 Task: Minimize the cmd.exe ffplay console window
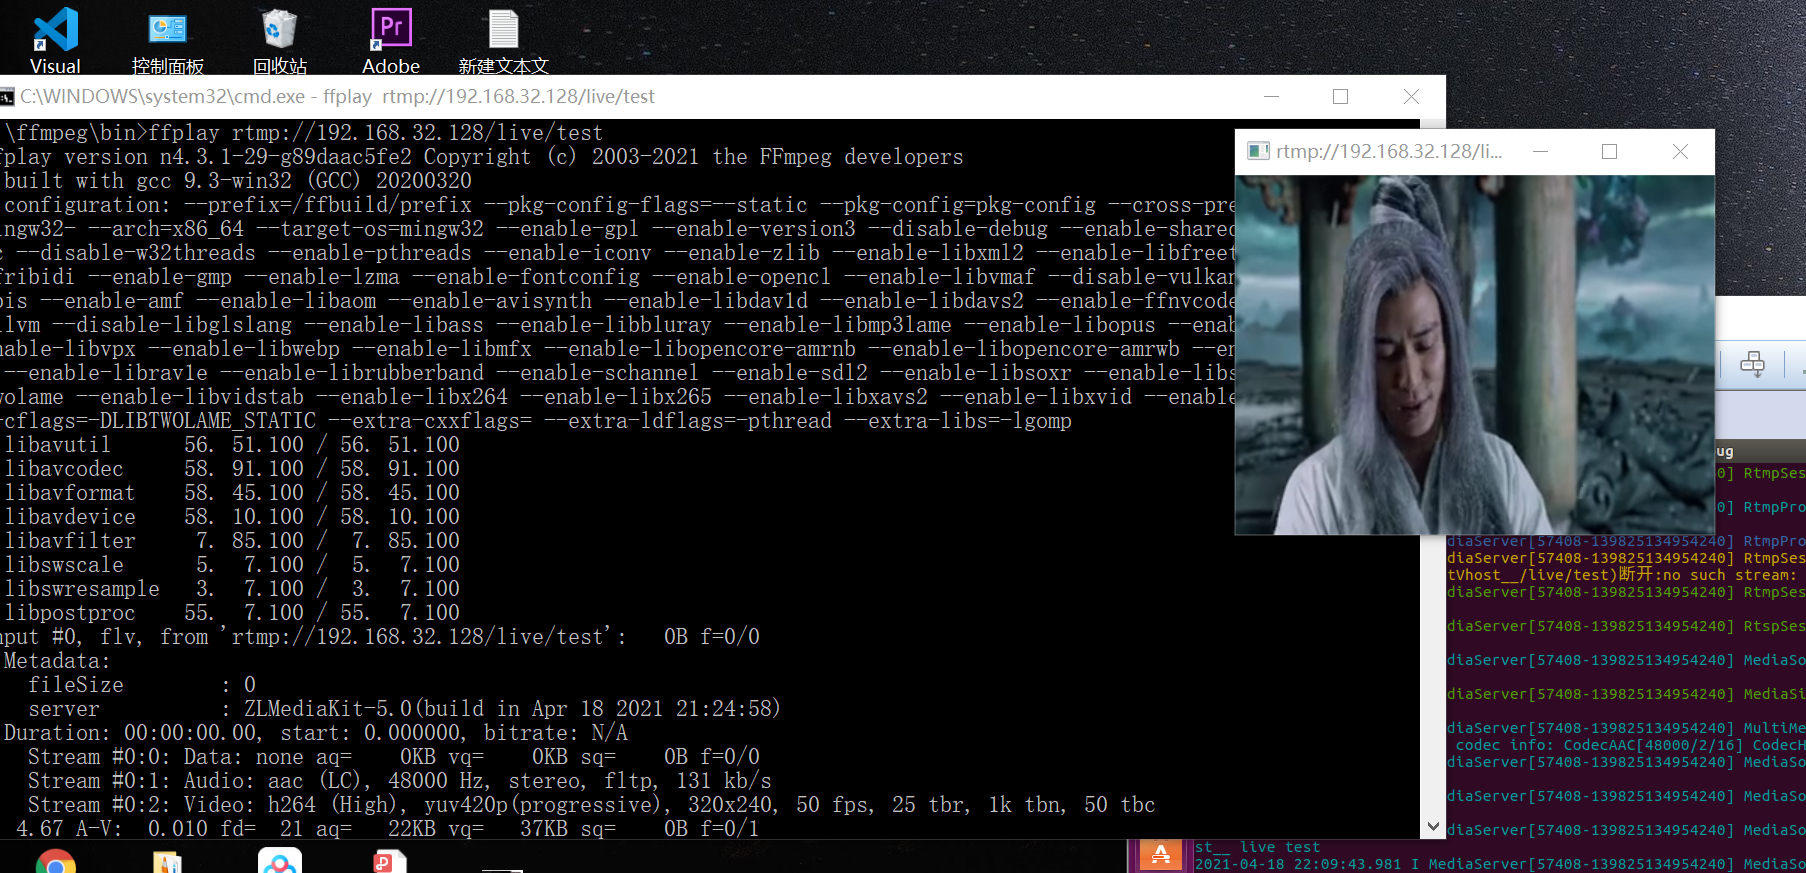[1271, 97]
